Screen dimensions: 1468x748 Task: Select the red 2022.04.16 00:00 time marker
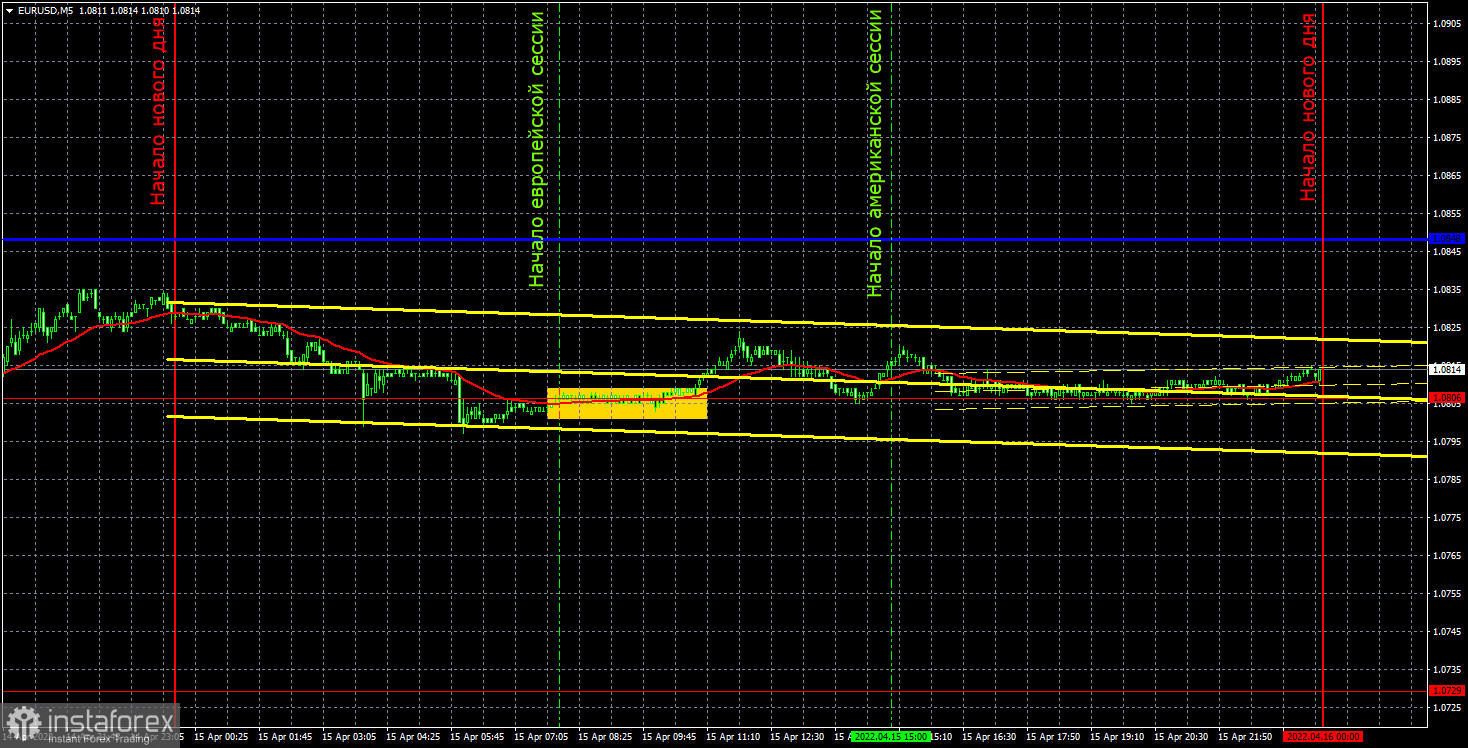(x=1323, y=736)
